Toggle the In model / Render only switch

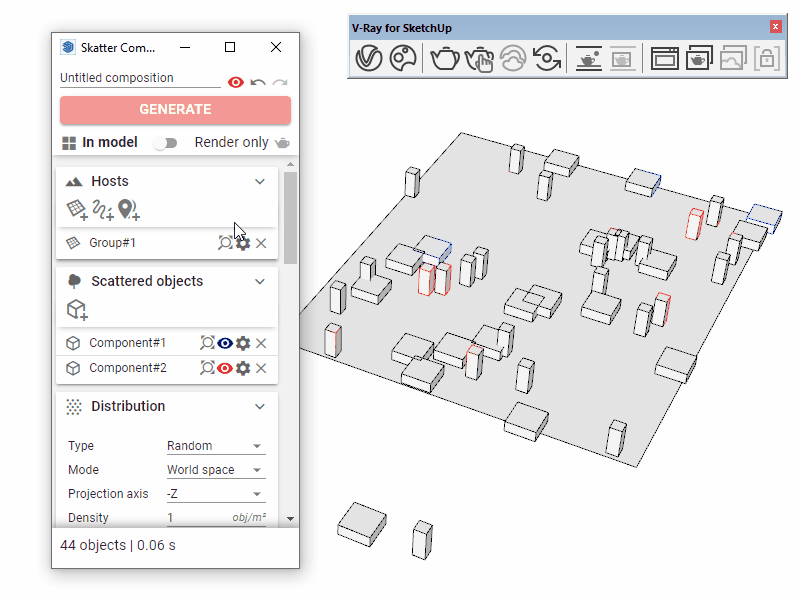165,143
